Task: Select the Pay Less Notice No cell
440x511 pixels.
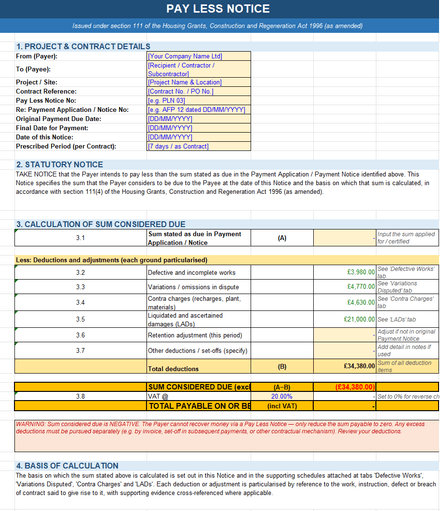Action: pyautogui.click(x=199, y=100)
